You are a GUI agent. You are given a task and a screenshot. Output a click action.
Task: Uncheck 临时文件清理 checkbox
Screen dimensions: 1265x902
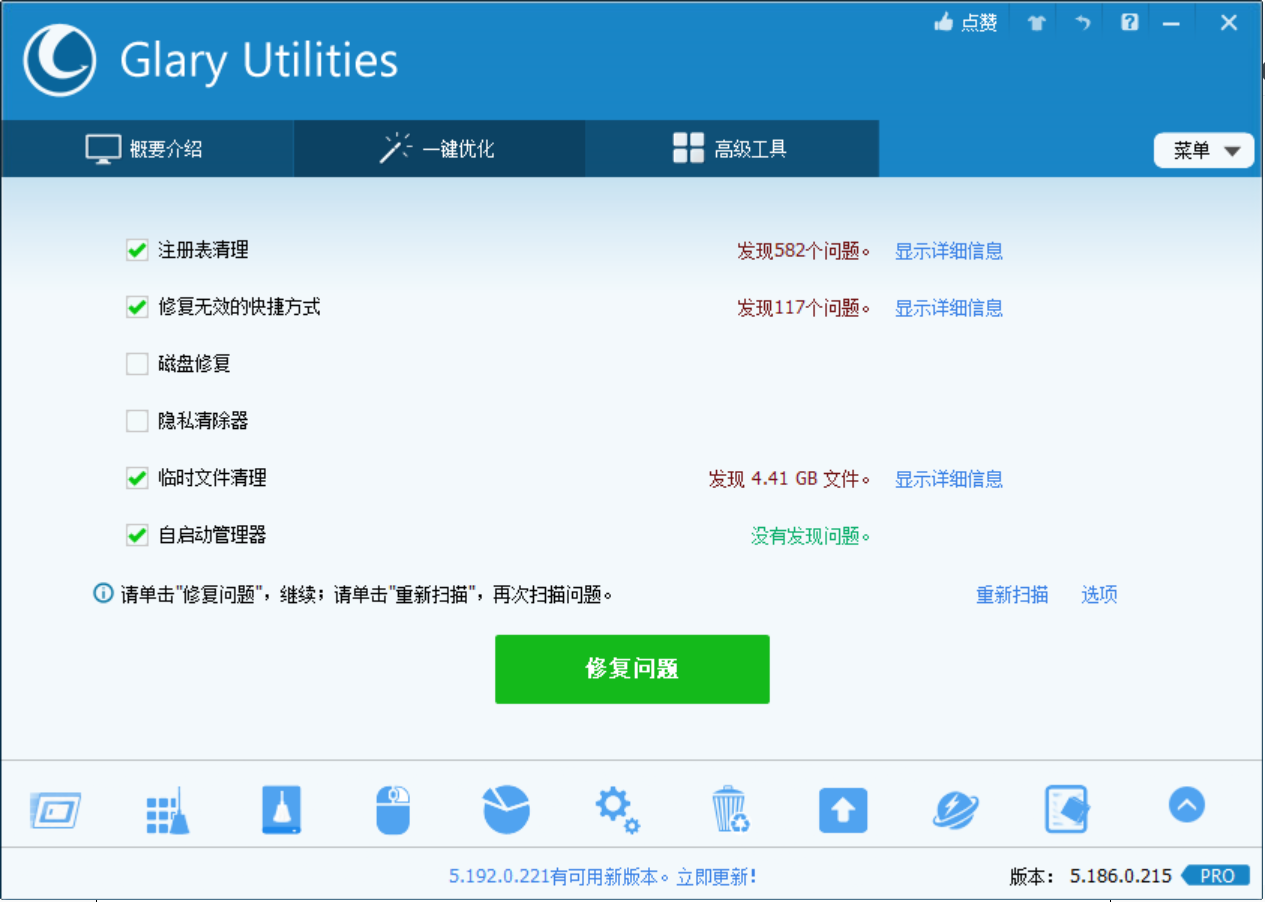[x=137, y=478]
